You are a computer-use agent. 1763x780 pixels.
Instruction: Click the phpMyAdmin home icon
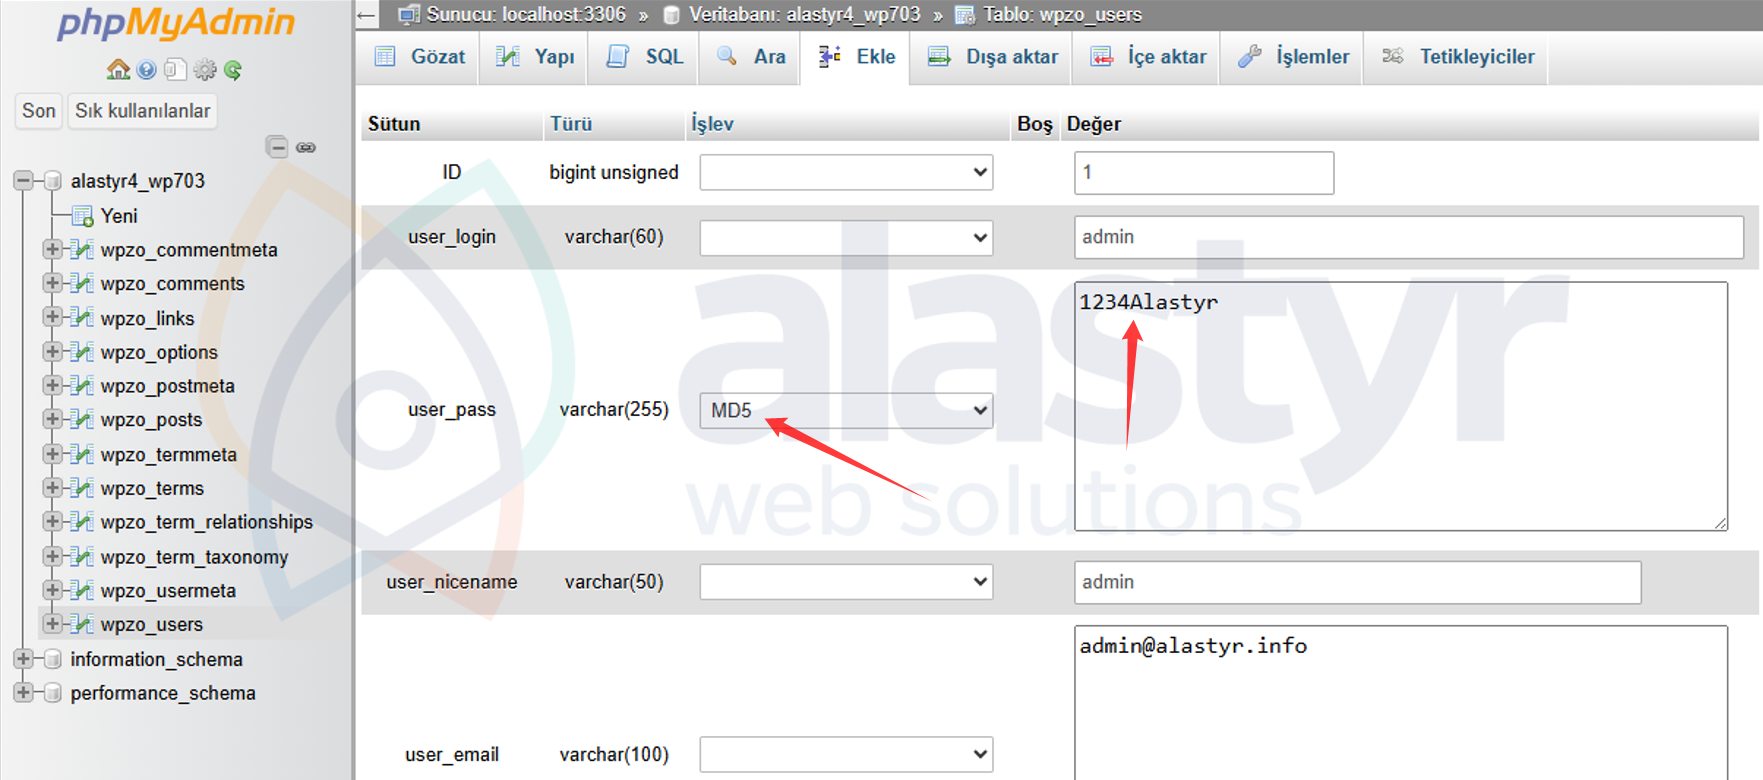tap(118, 69)
